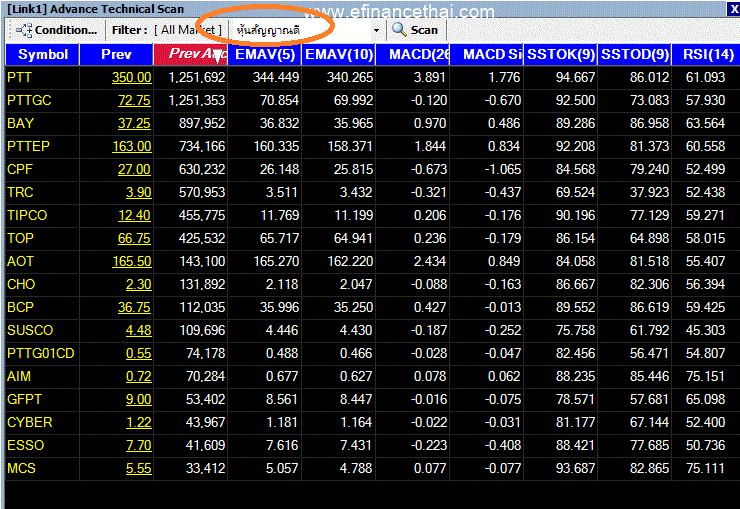
Task: Sort by the SSTOD(9) column header
Action: (635, 54)
